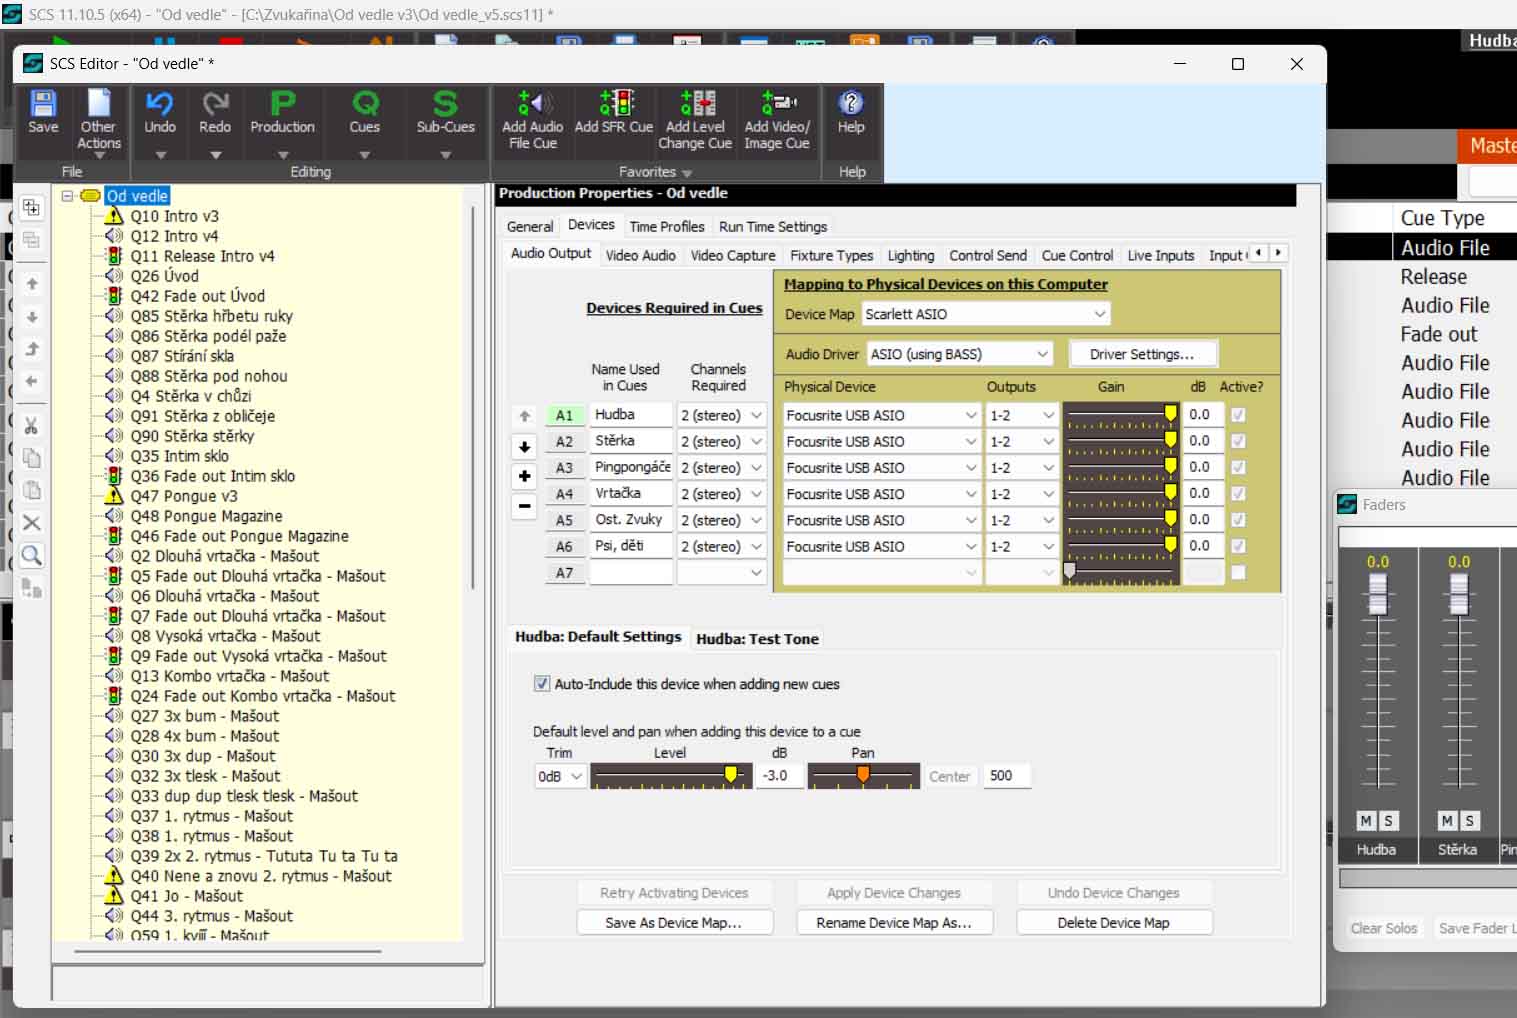The height and width of the screenshot is (1018, 1517).
Task: Switch to the Time Profiles tab
Action: [x=667, y=227]
